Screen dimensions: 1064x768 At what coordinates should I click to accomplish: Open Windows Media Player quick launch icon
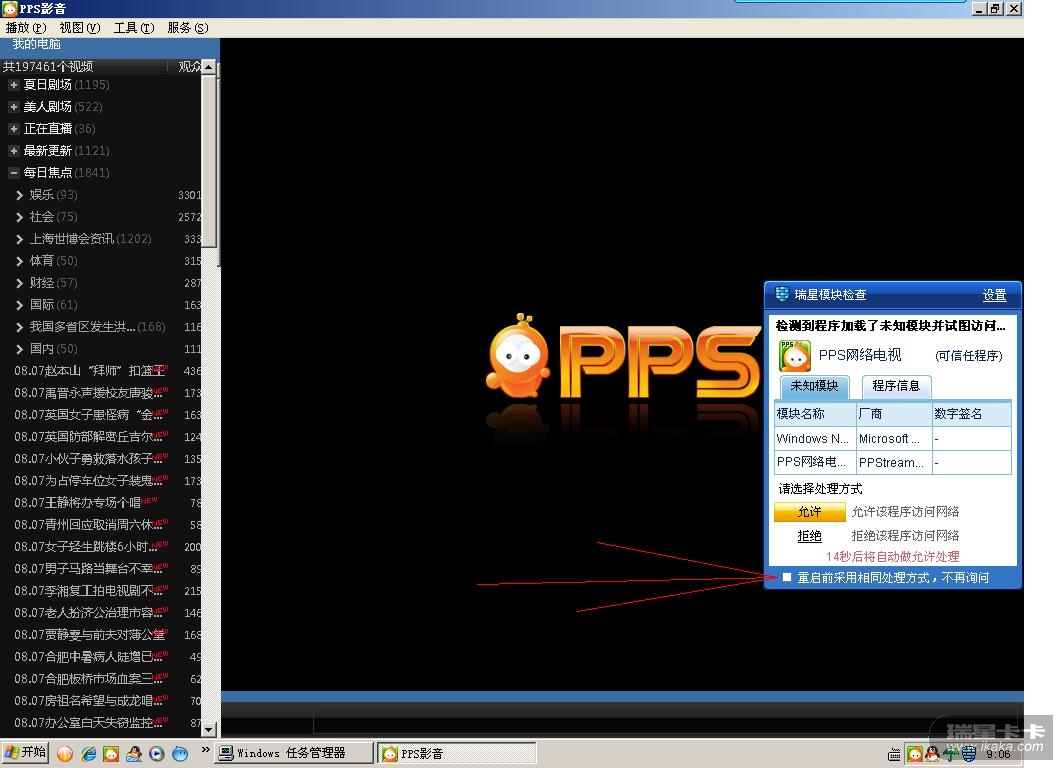(157, 753)
